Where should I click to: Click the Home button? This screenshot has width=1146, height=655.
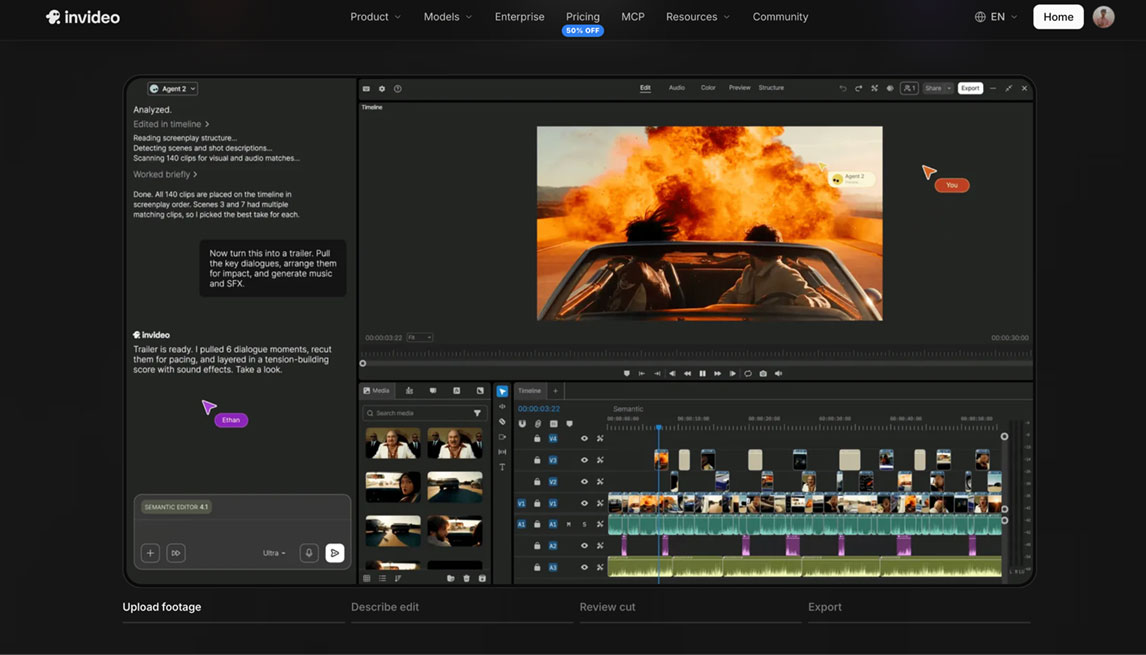[x=1058, y=17]
